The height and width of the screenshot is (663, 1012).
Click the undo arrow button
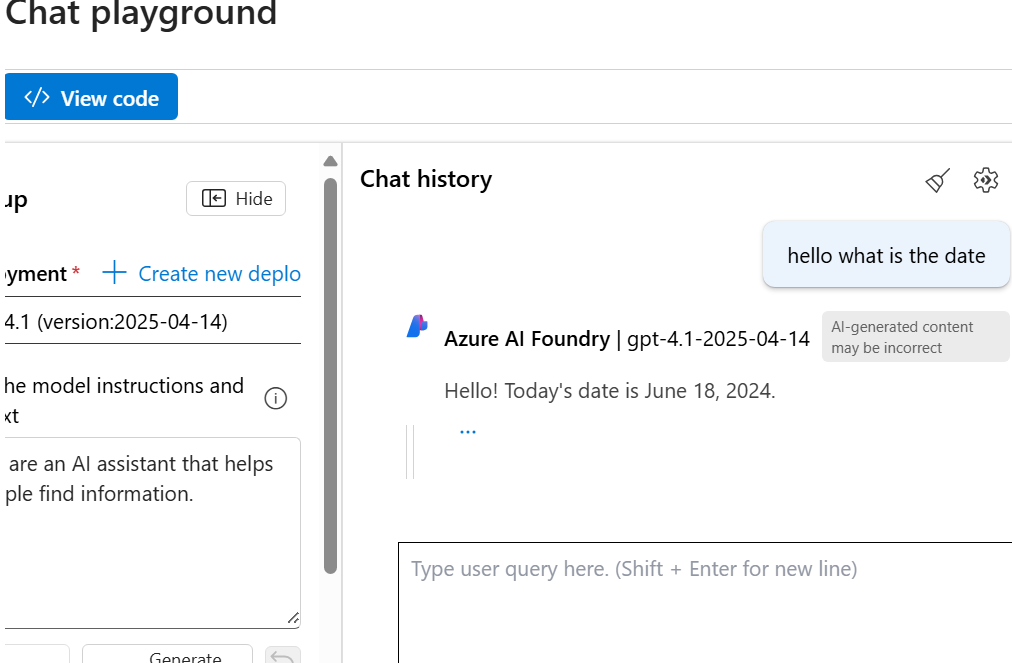tap(283, 655)
